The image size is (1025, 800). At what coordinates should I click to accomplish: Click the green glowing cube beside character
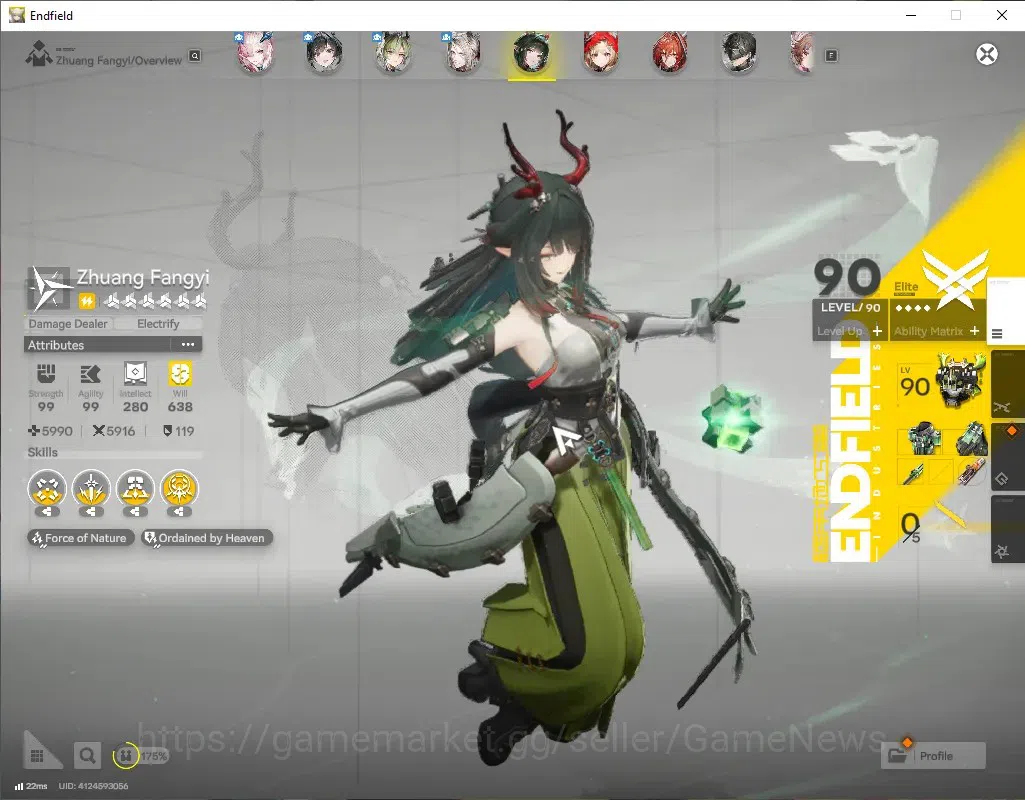[x=731, y=417]
